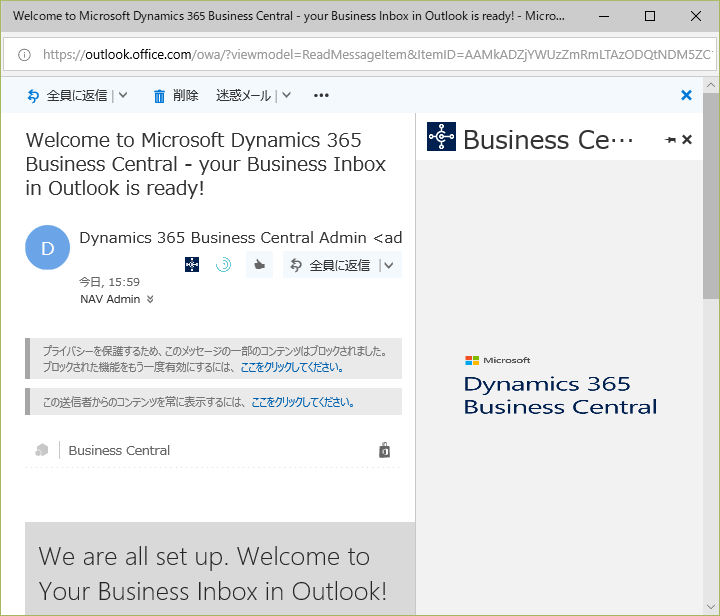Close the Business Central side pane
Screen dimensions: 720x616
(687, 139)
